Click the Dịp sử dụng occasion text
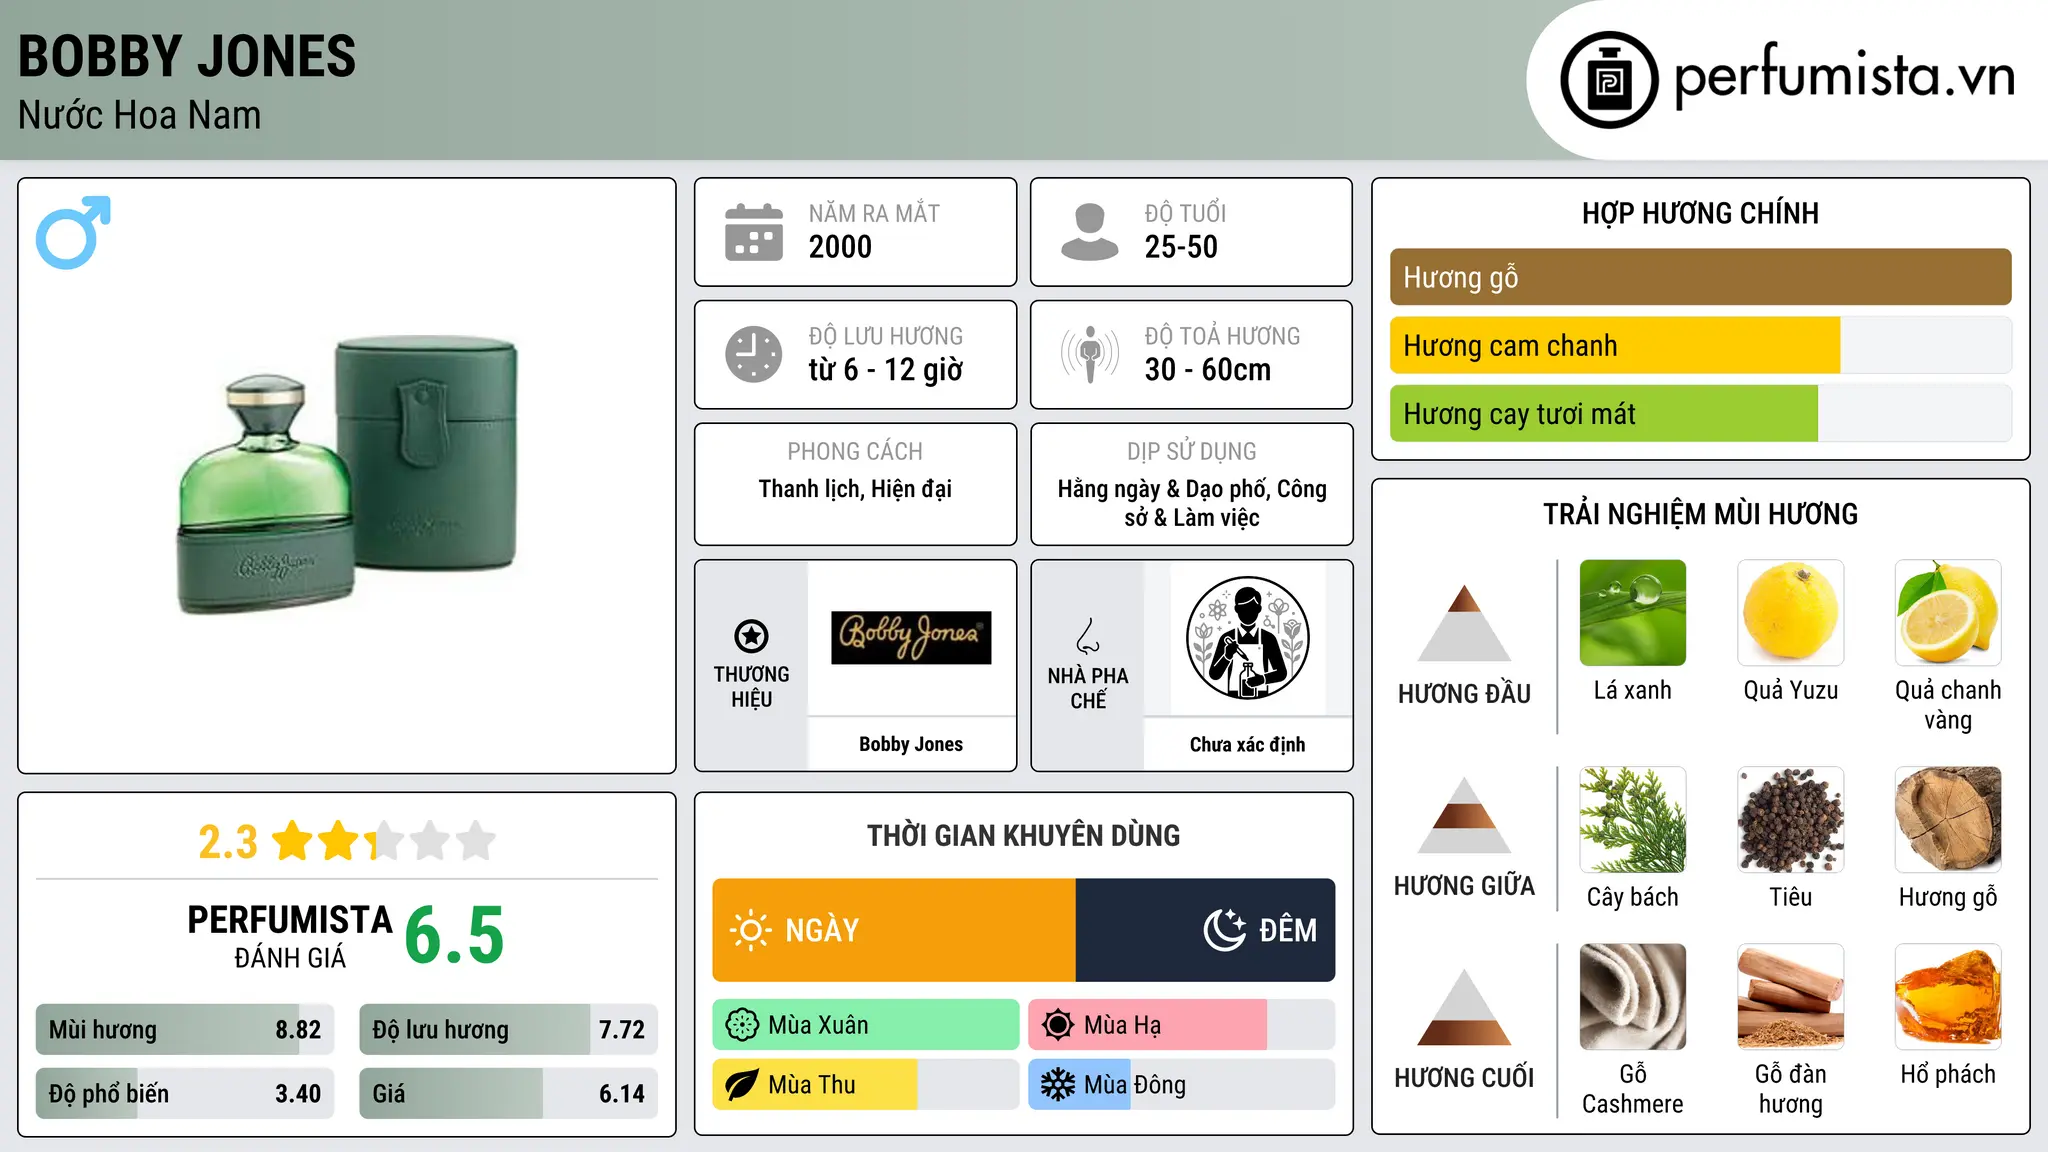 1192,503
